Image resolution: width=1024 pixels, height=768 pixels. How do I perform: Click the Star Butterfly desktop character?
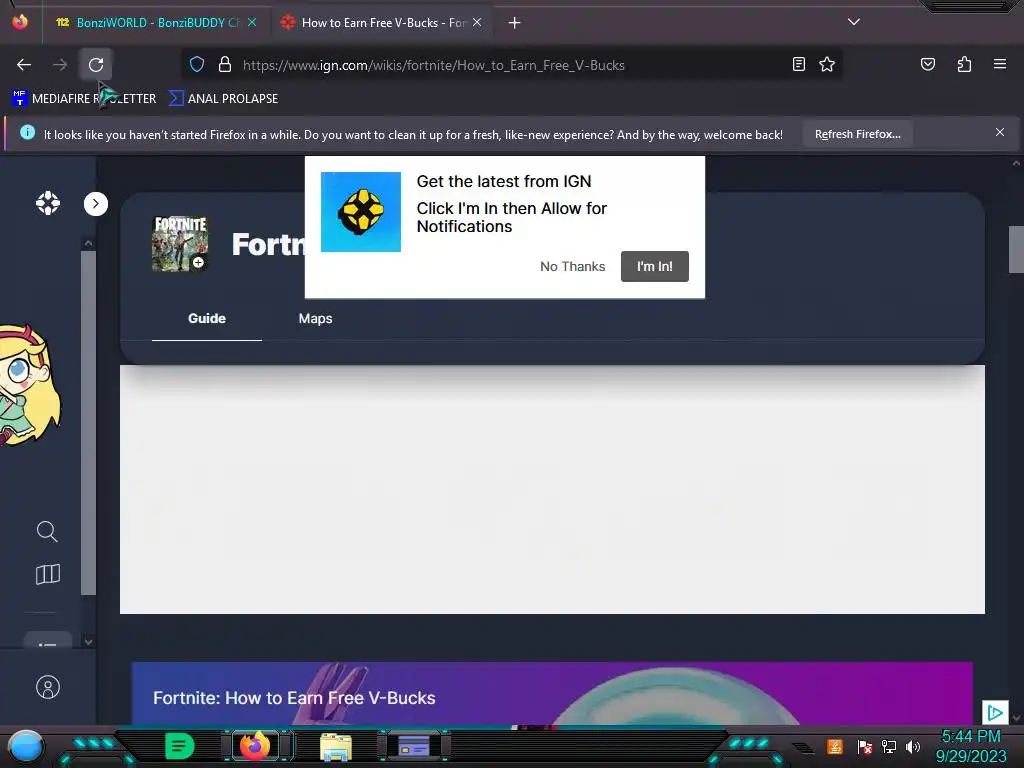click(30, 385)
